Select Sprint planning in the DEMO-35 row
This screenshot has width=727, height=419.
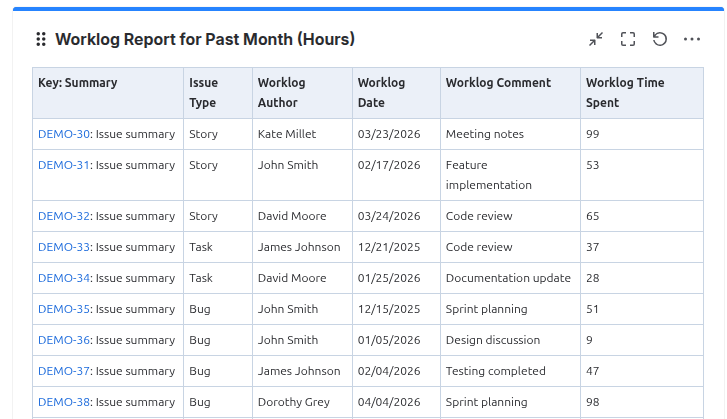[x=486, y=309]
